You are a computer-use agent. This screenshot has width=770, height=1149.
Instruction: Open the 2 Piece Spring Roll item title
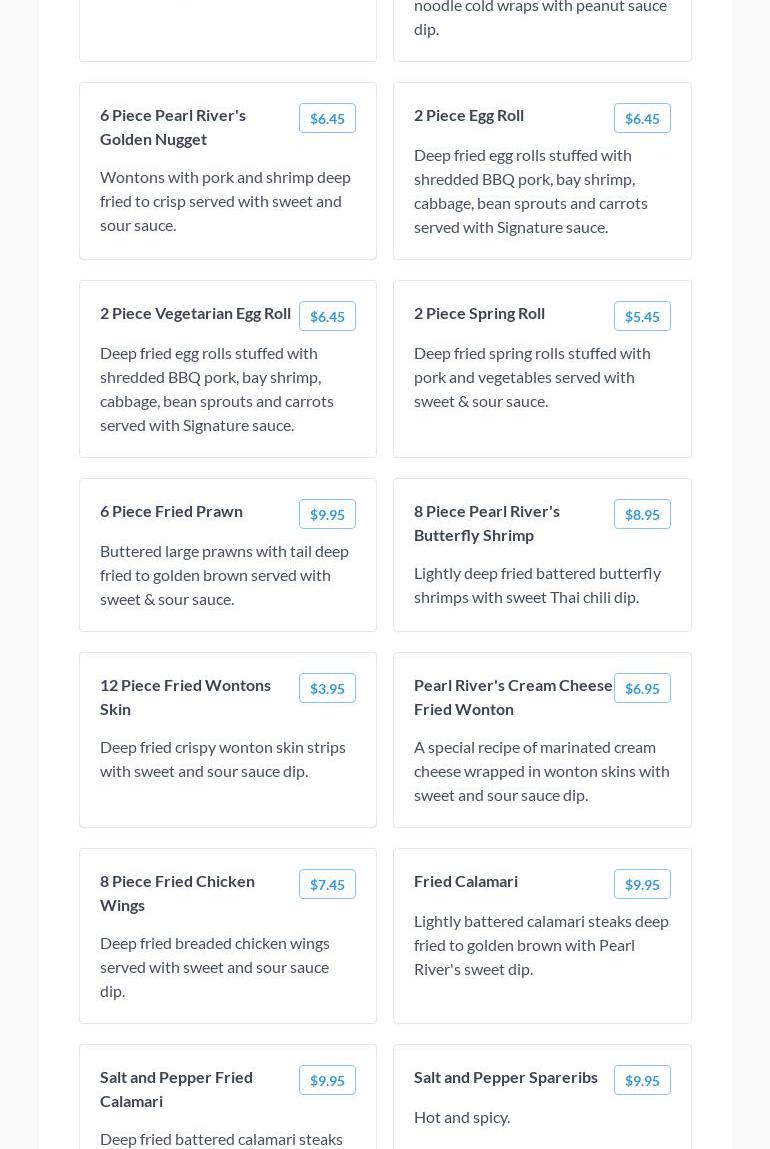(479, 313)
